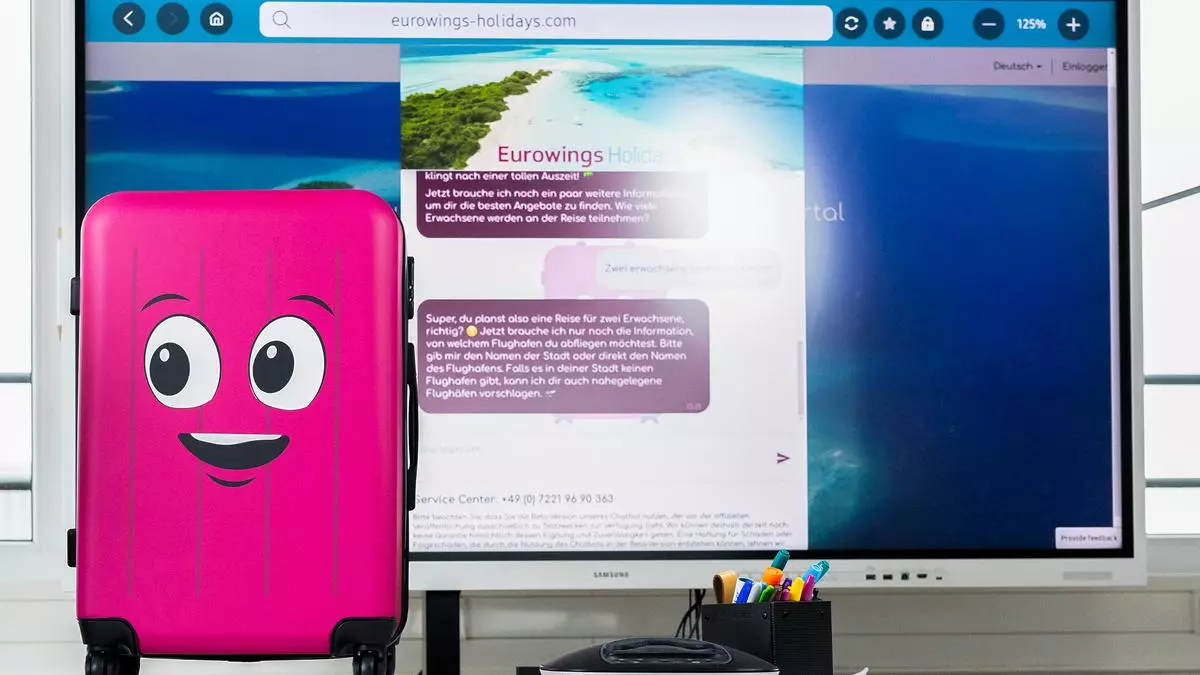The height and width of the screenshot is (675, 1200).
Task: Open the Deutsch language dropdown
Action: pos(1016,66)
